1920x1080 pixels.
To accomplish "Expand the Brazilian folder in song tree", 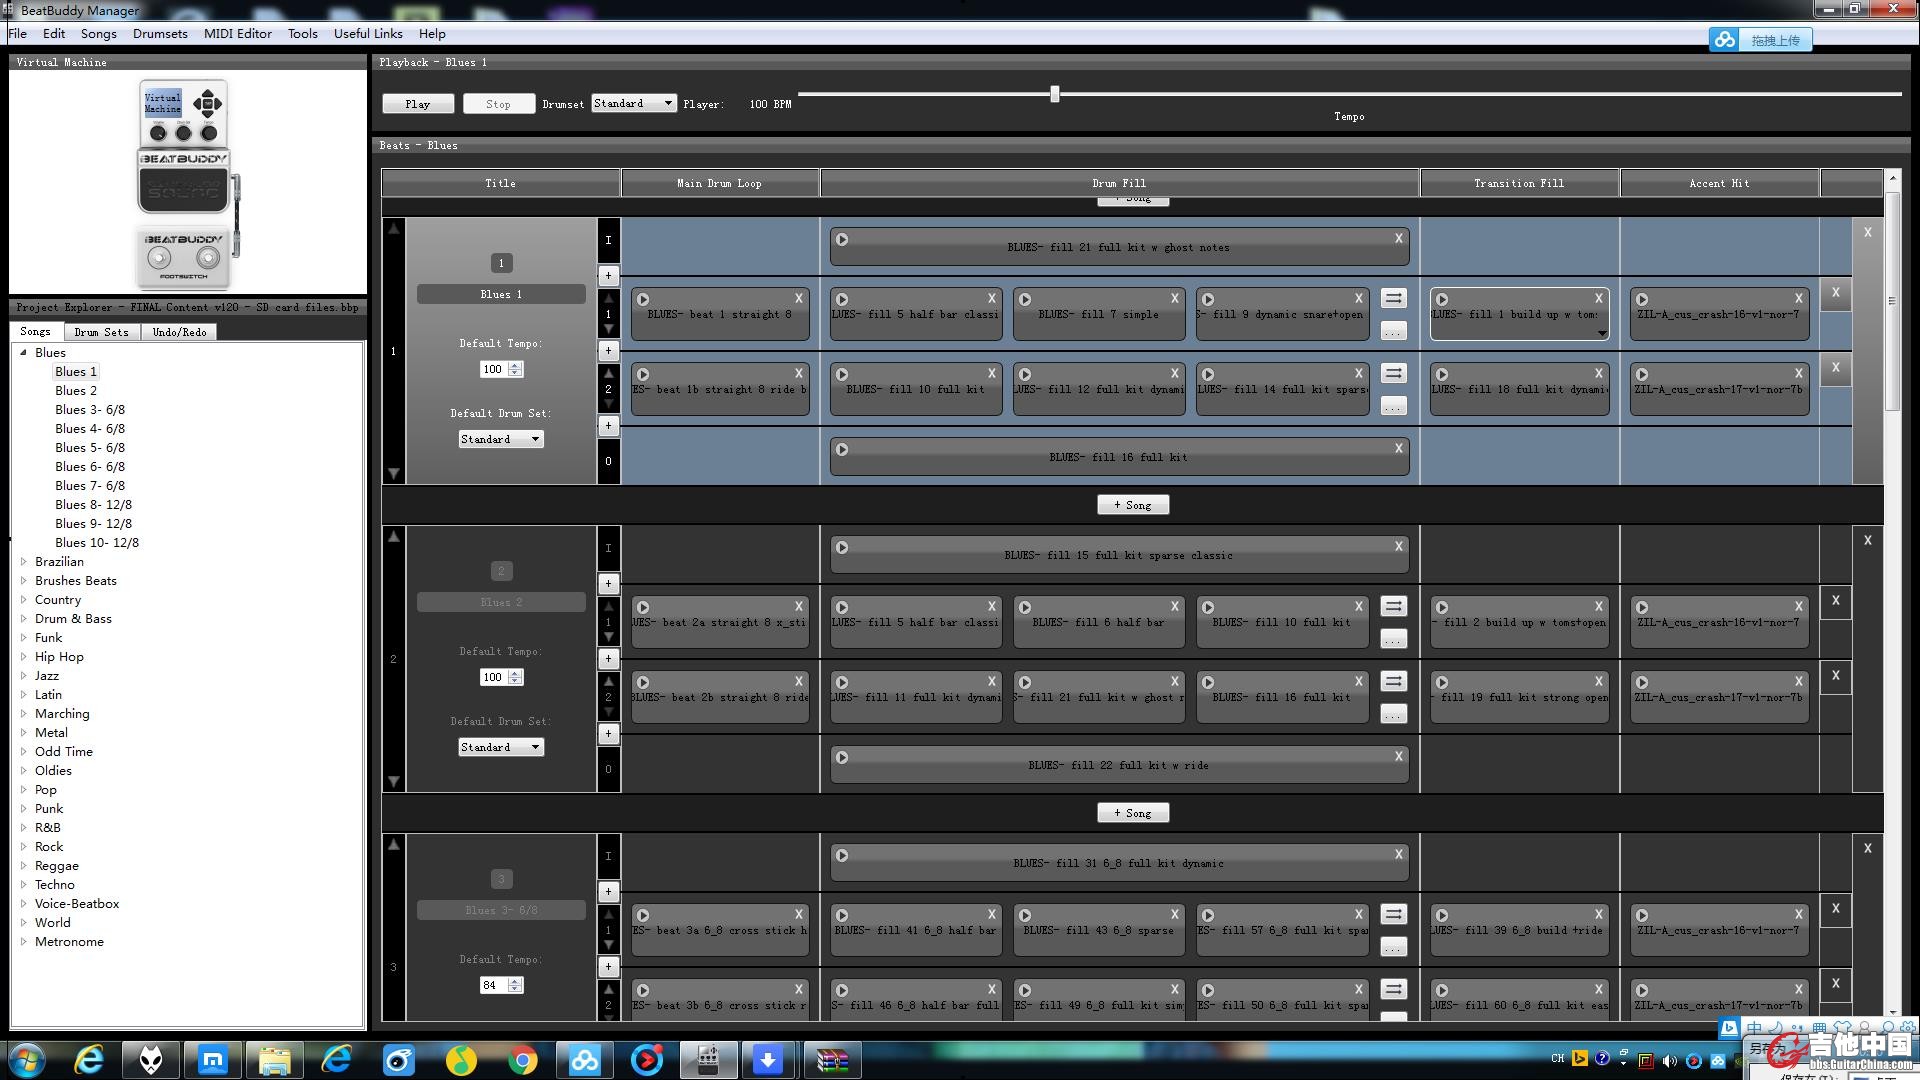I will 24,562.
